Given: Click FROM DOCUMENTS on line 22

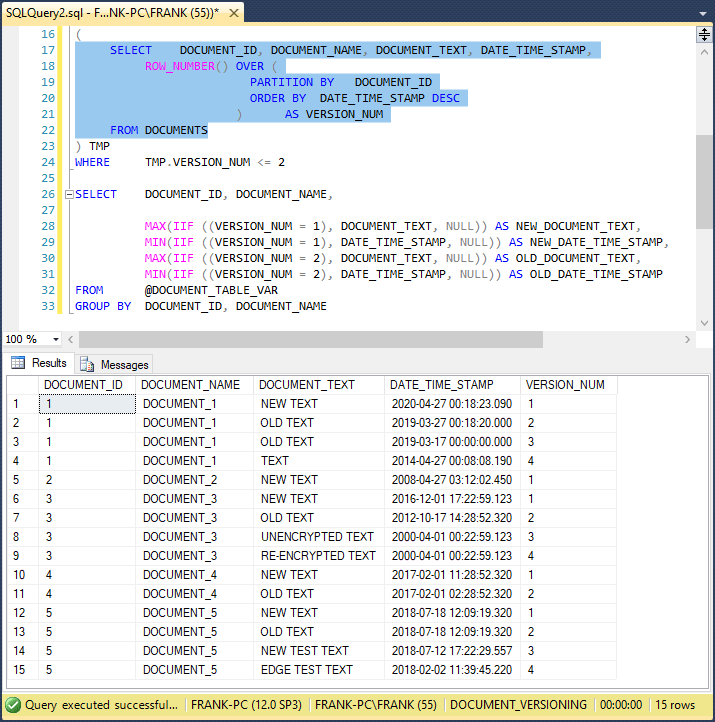Looking at the screenshot, I should click(x=159, y=130).
